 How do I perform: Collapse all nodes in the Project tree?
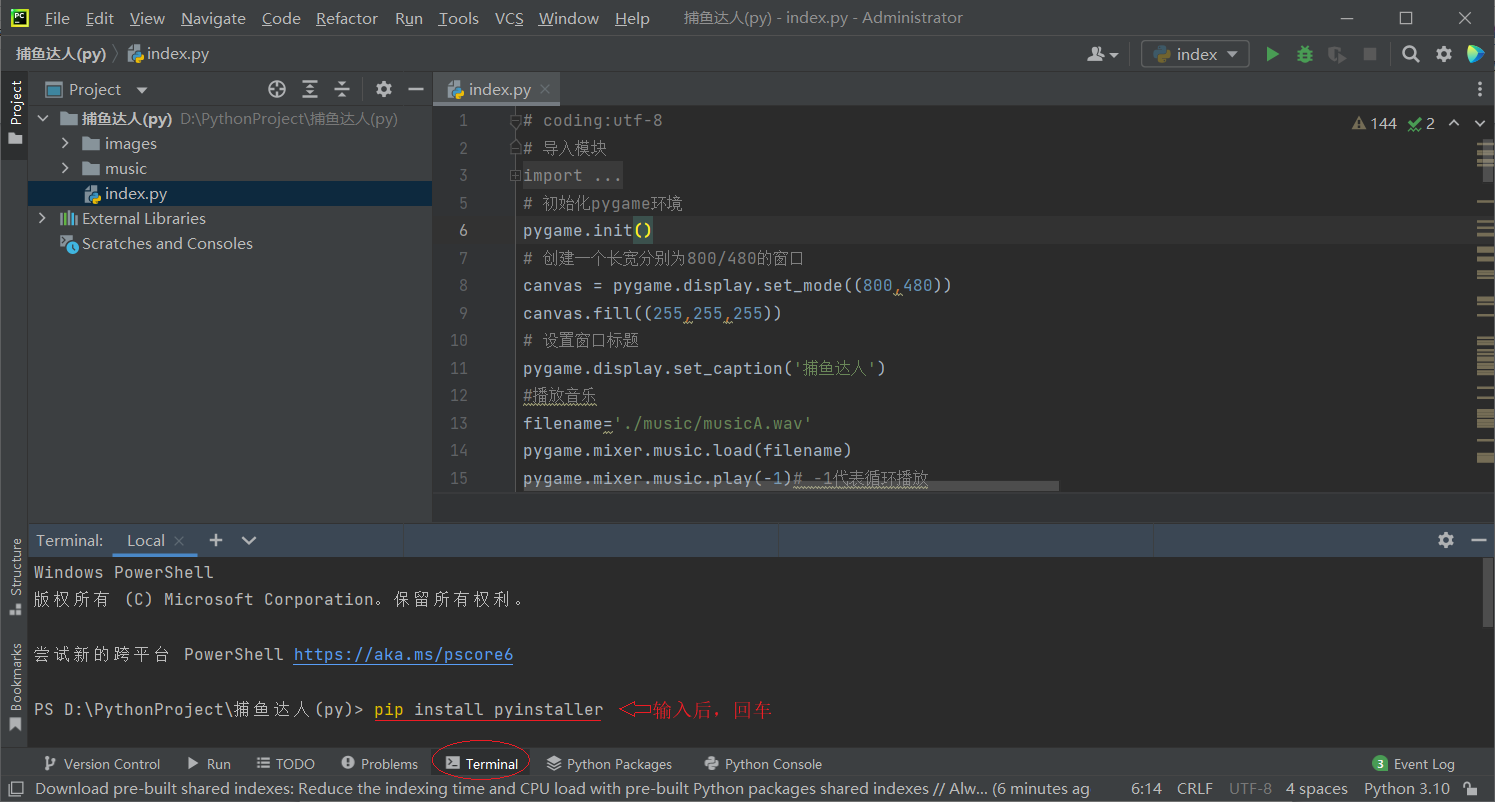pos(343,89)
